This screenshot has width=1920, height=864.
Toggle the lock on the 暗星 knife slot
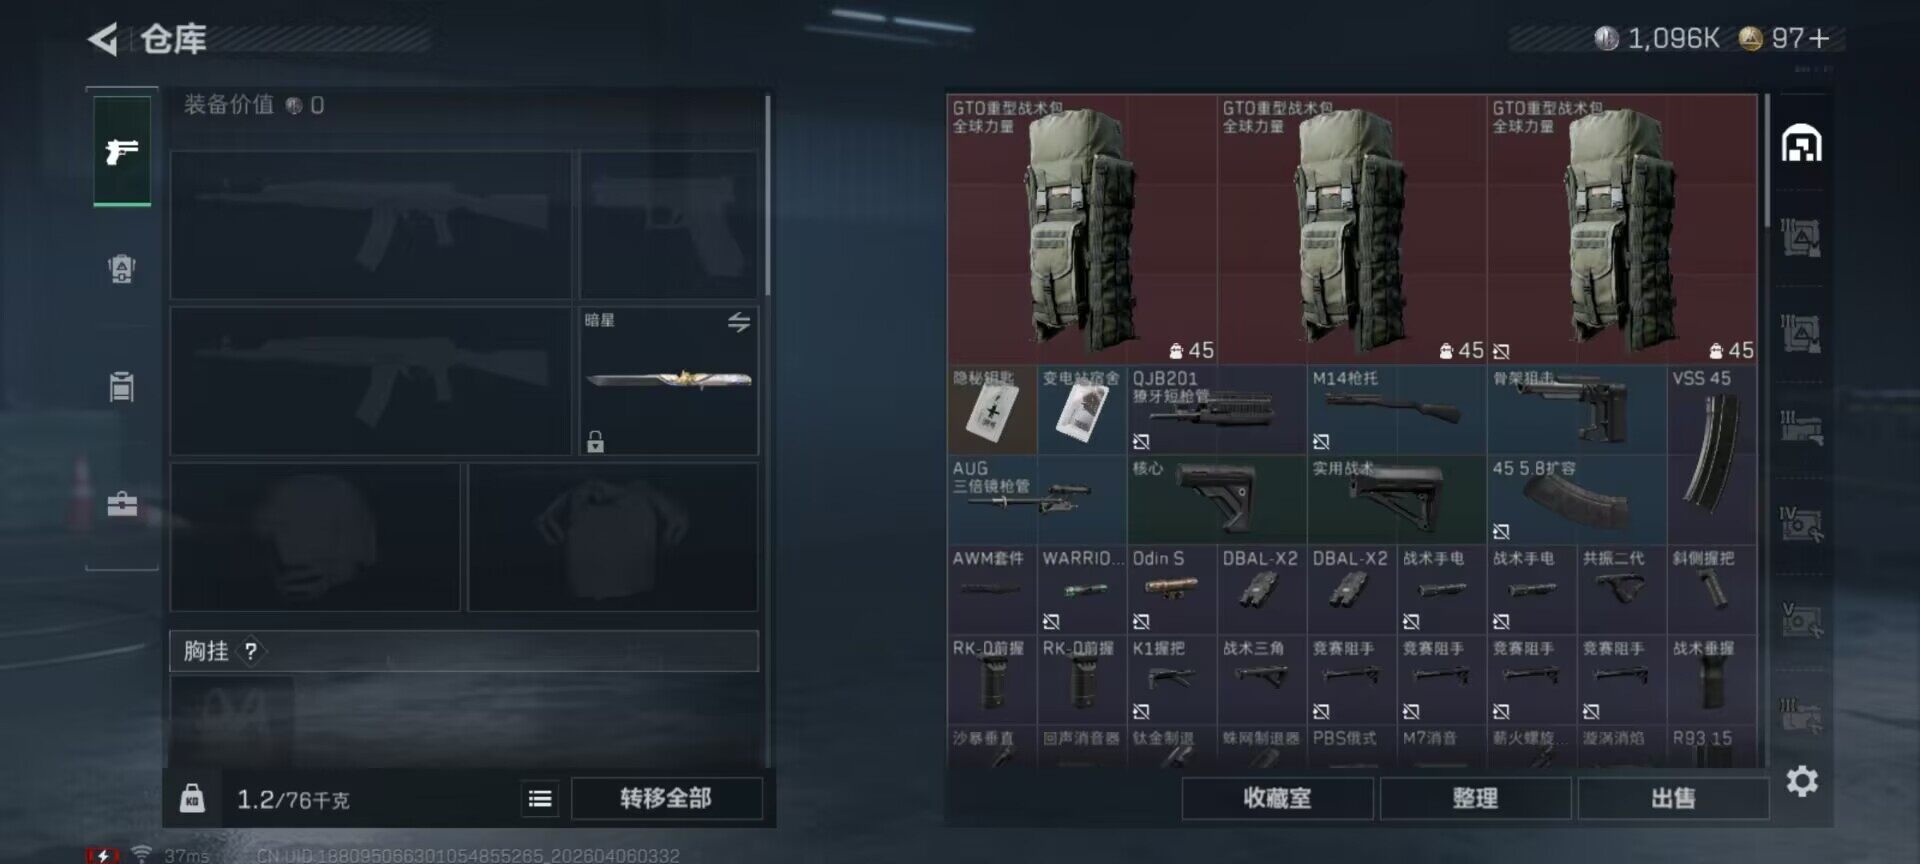point(595,441)
